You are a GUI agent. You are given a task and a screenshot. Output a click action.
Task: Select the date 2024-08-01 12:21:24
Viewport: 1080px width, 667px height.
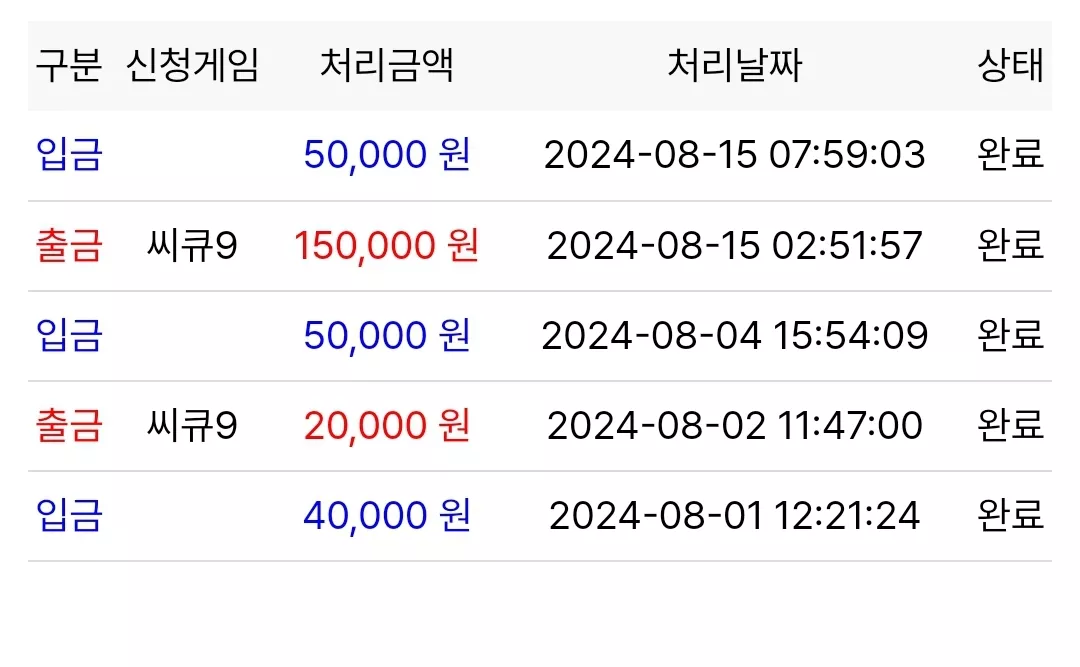pyautogui.click(x=734, y=515)
